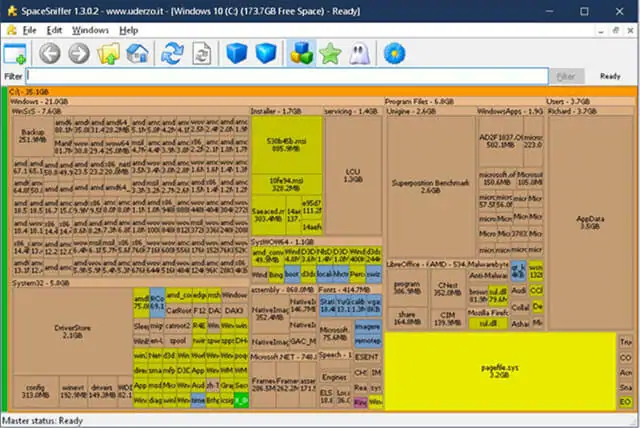
Task: Toggle unknown space ghost icon
Action: (x=360, y=53)
